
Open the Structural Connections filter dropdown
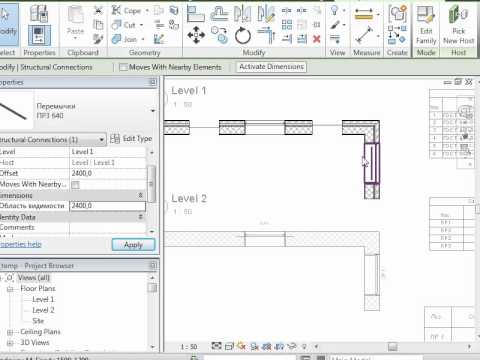pyautogui.click(x=101, y=140)
